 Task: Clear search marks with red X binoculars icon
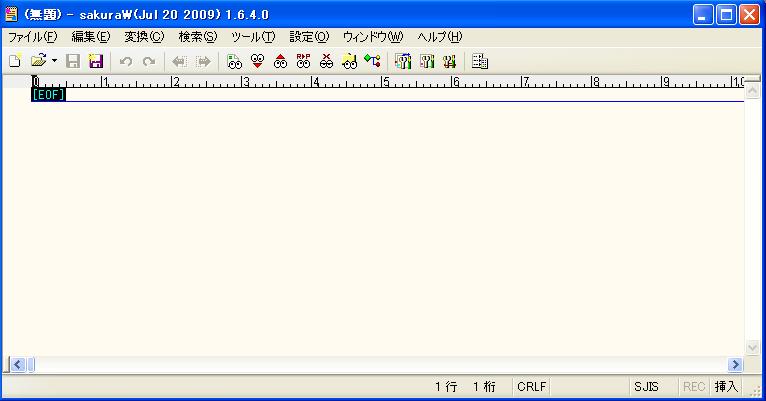(326, 61)
